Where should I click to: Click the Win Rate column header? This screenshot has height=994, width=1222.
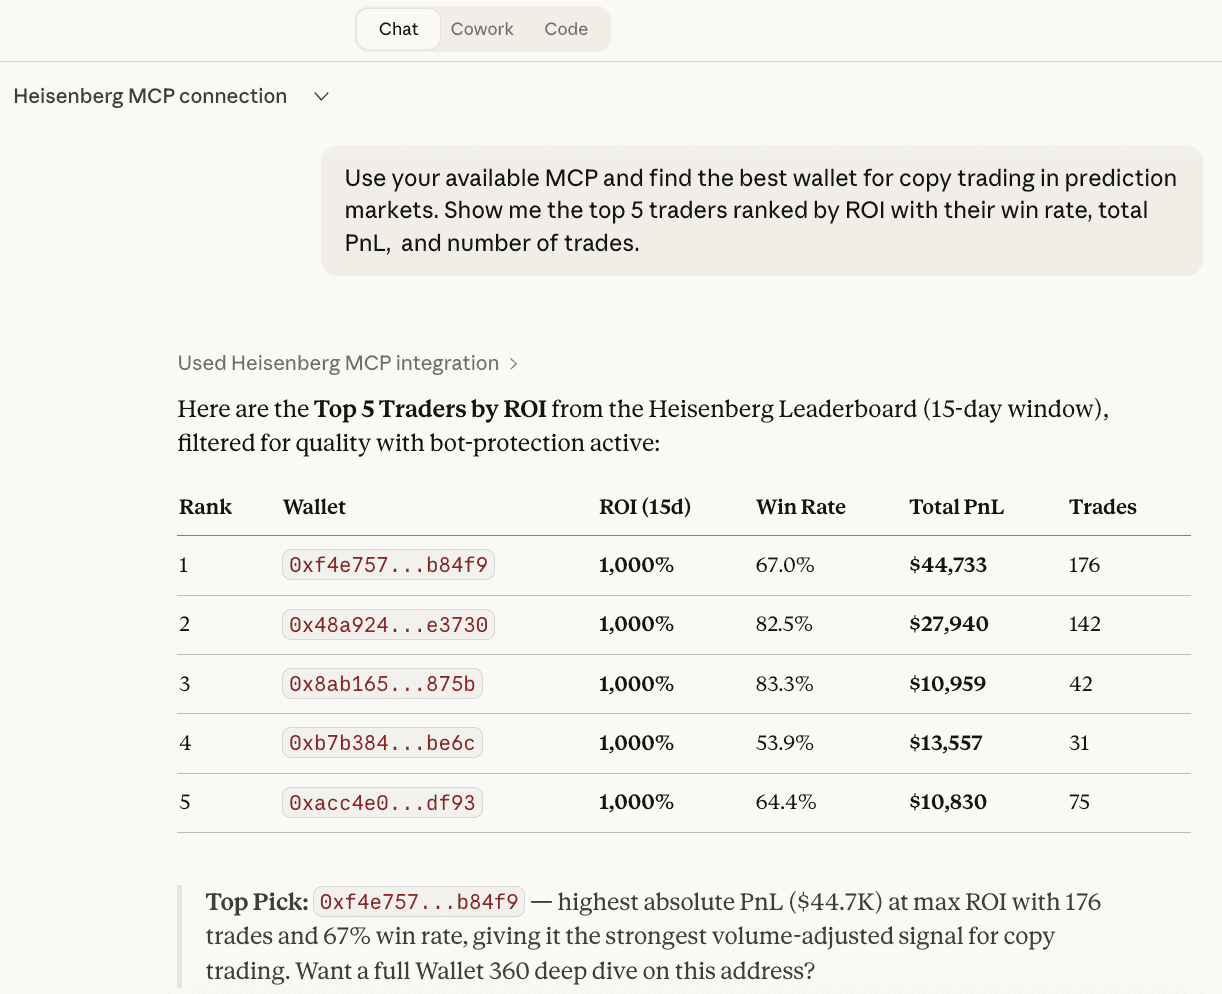[x=801, y=507]
